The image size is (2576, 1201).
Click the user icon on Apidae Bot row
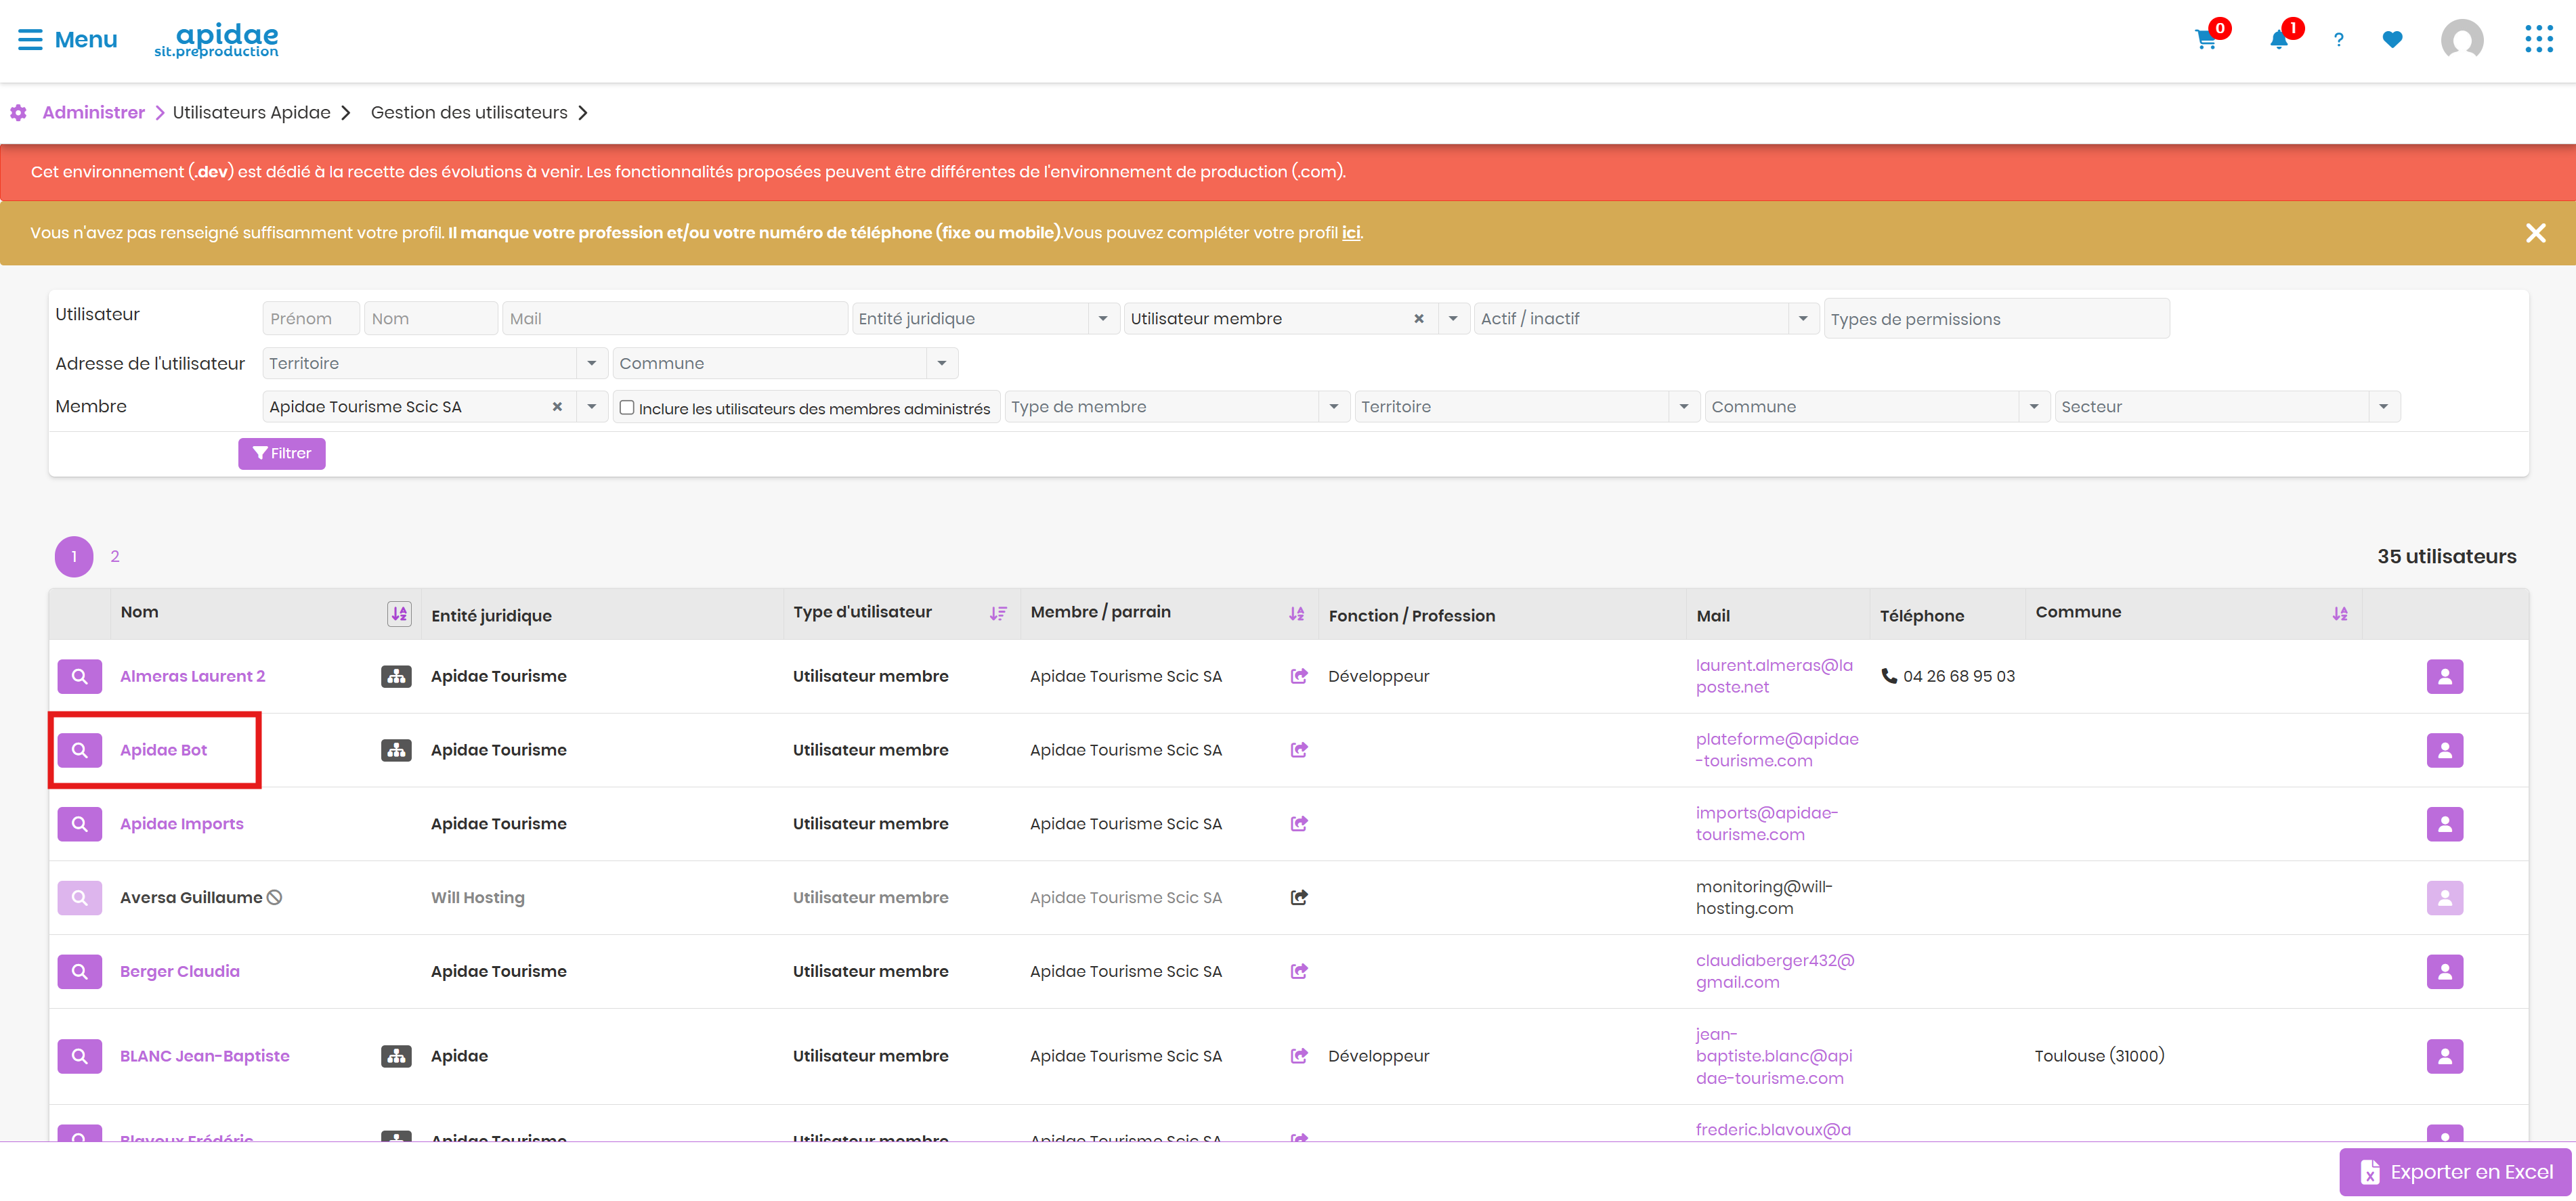click(2444, 750)
